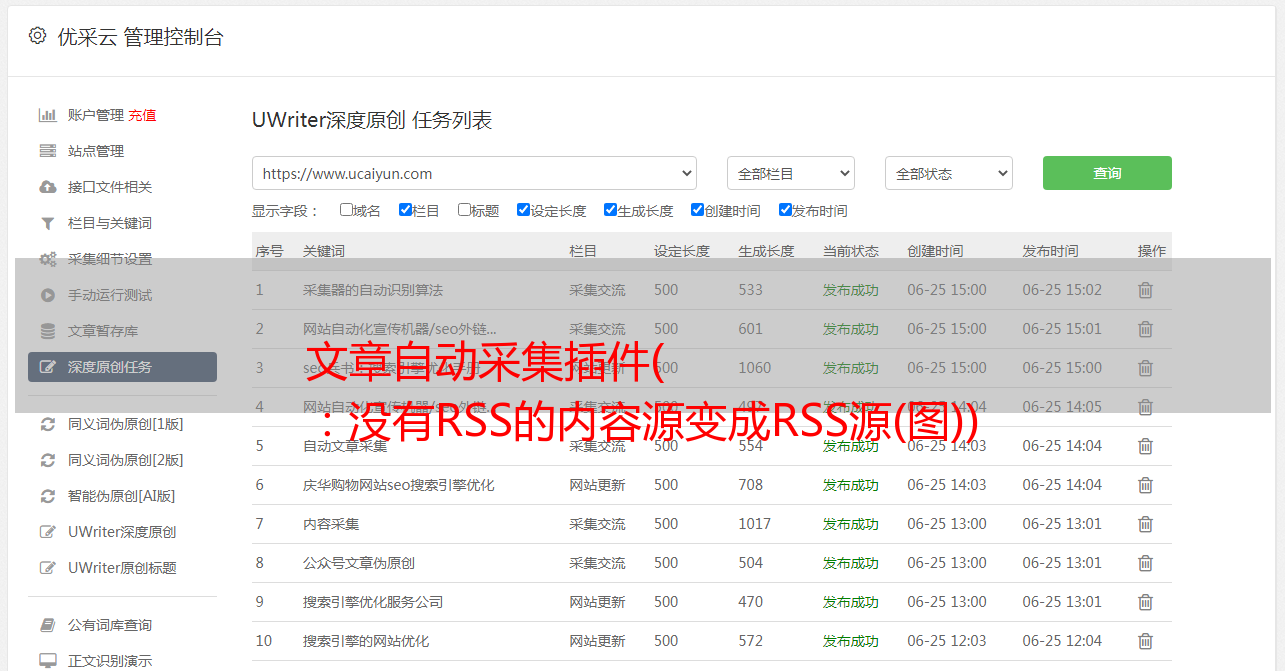
Task: Click the server icon for 站点管理
Action: (x=47, y=151)
